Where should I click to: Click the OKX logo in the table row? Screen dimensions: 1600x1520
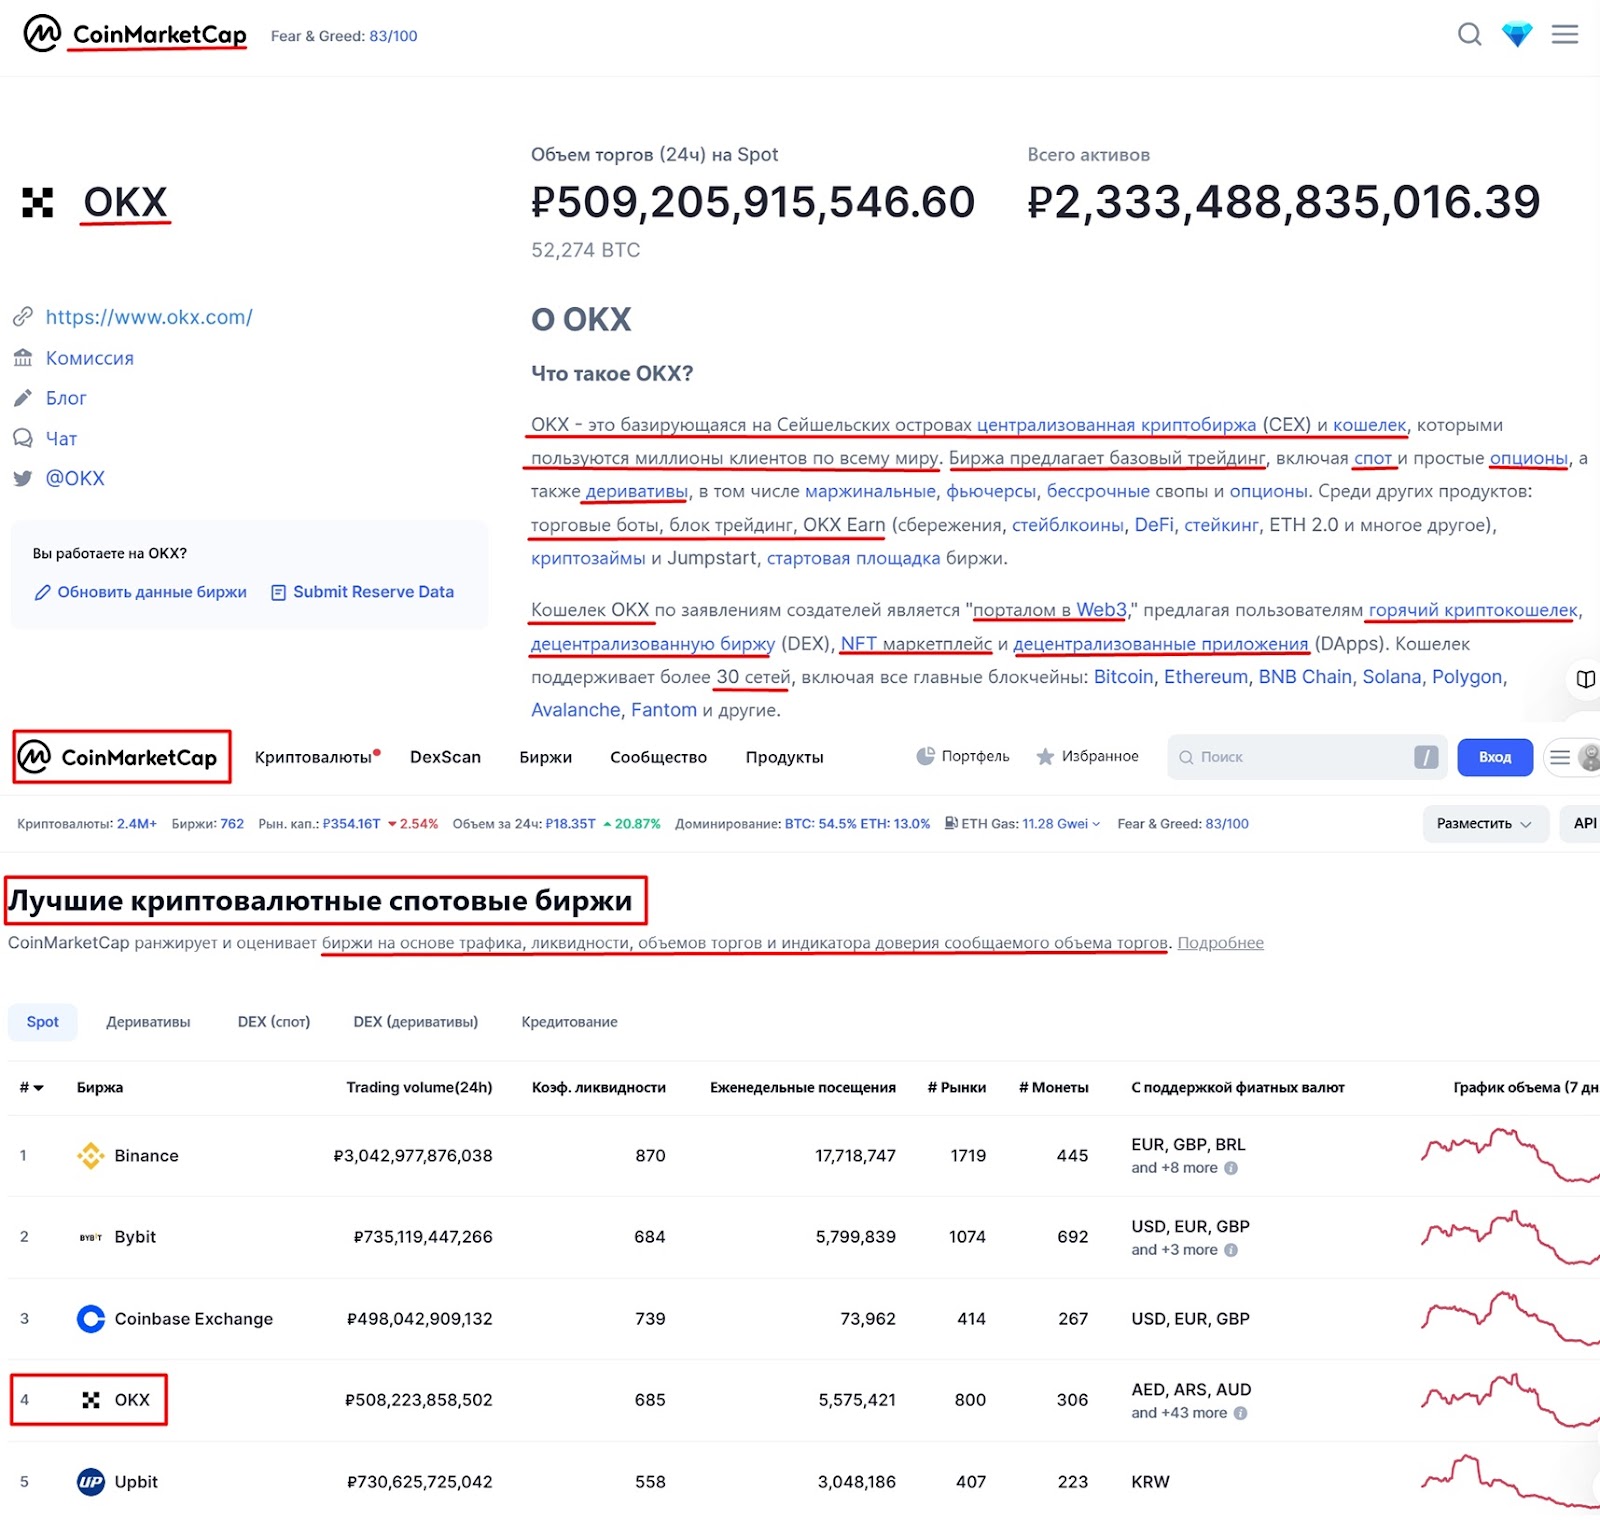point(91,1400)
